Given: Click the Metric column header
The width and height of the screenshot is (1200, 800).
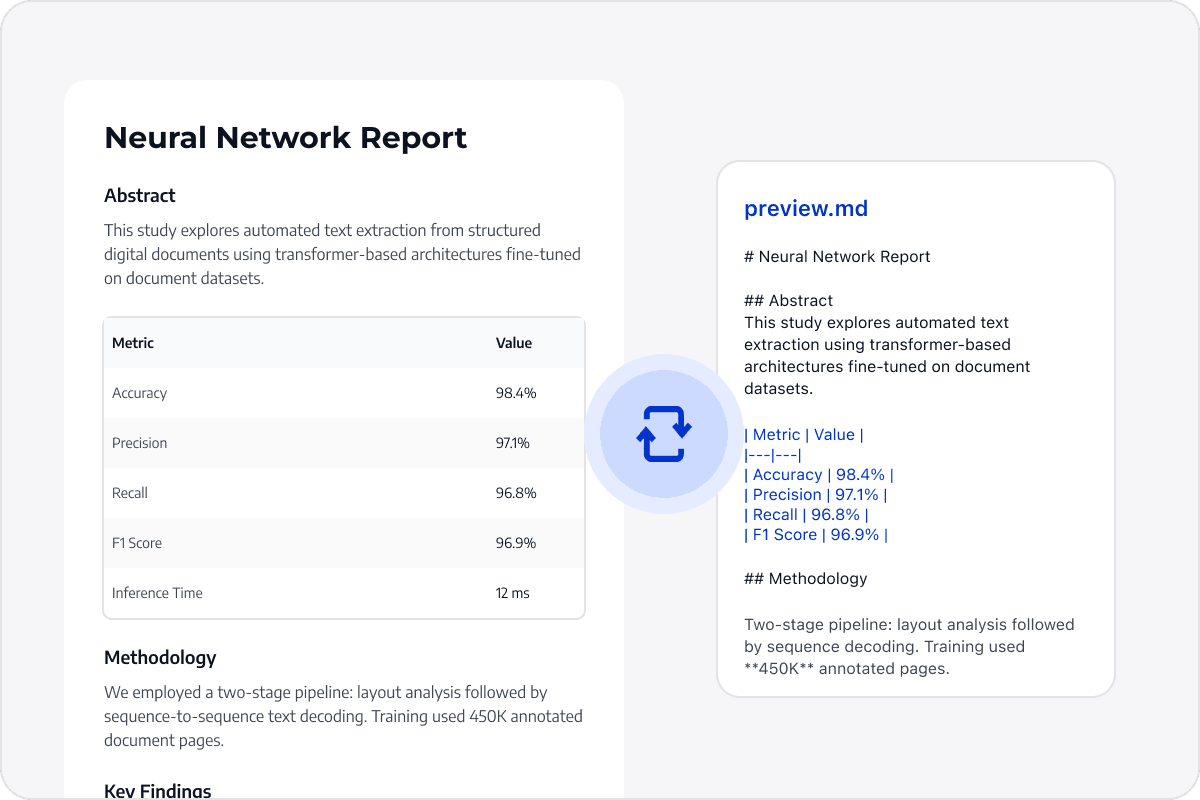Looking at the screenshot, I should [133, 343].
